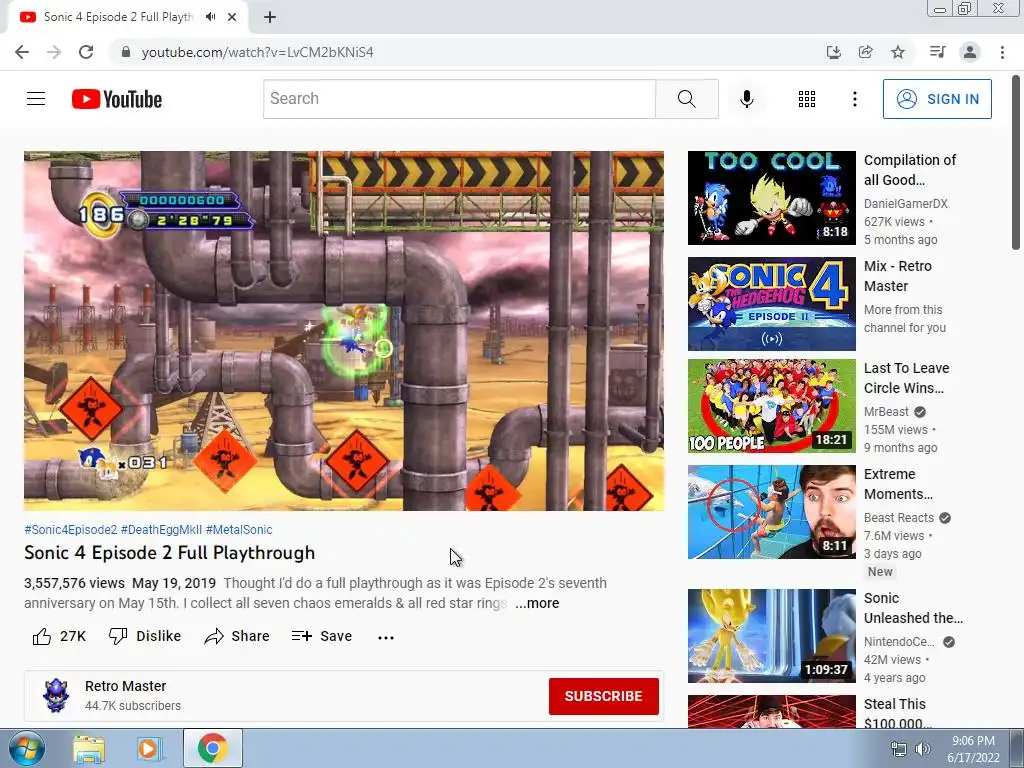This screenshot has height=768, width=1024.
Task: Open Last To Leave Circle thumbnail
Action: tap(771, 406)
